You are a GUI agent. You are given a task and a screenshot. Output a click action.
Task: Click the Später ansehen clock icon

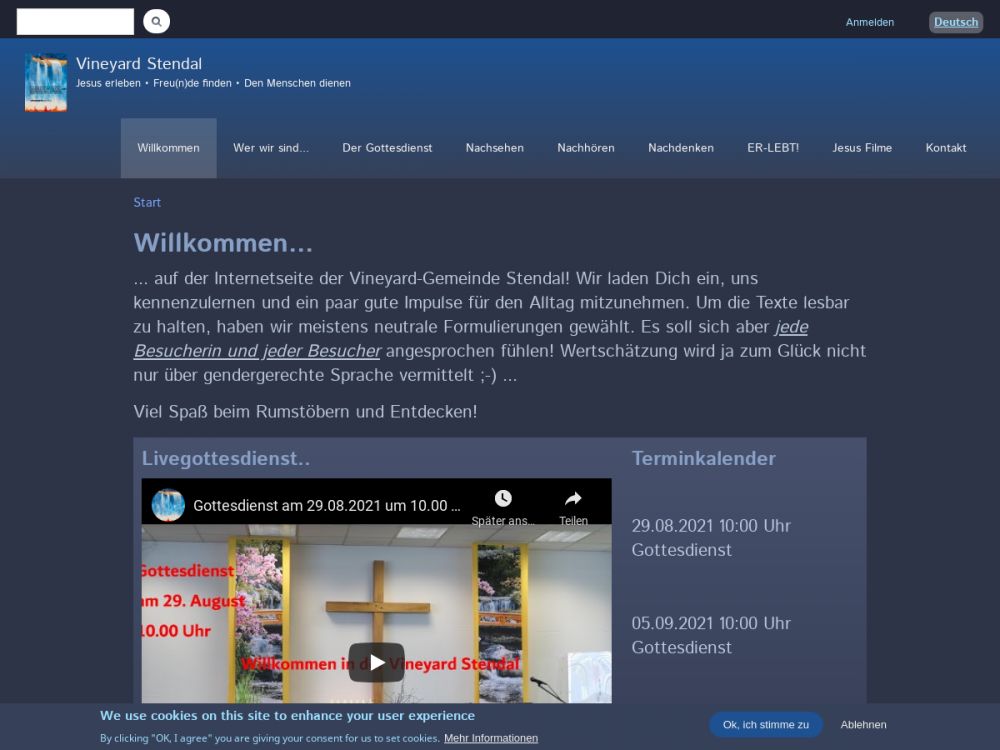pyautogui.click(x=503, y=499)
